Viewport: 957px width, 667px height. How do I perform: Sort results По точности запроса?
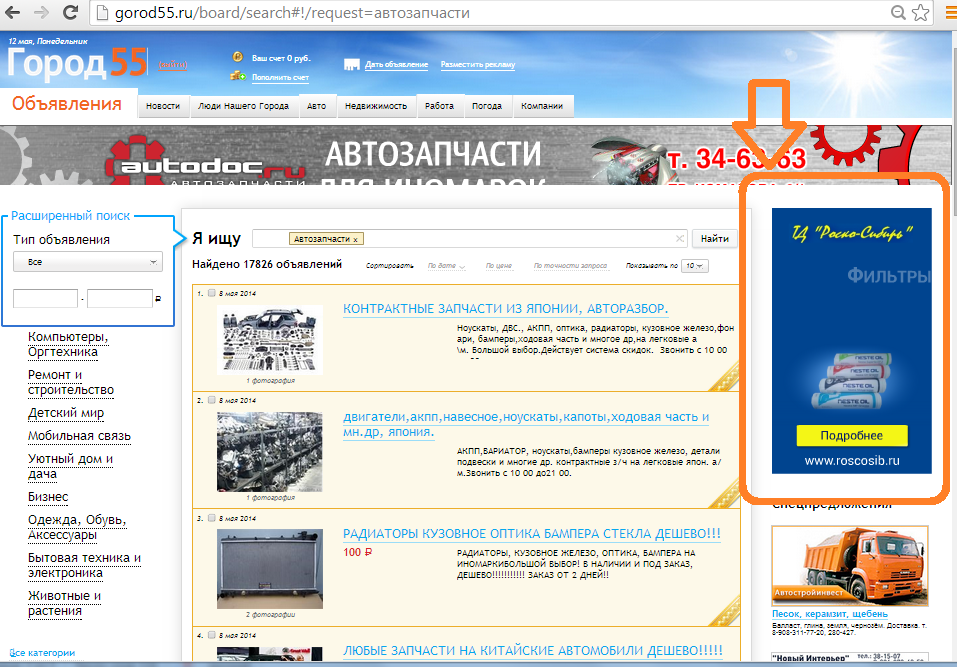(x=571, y=266)
